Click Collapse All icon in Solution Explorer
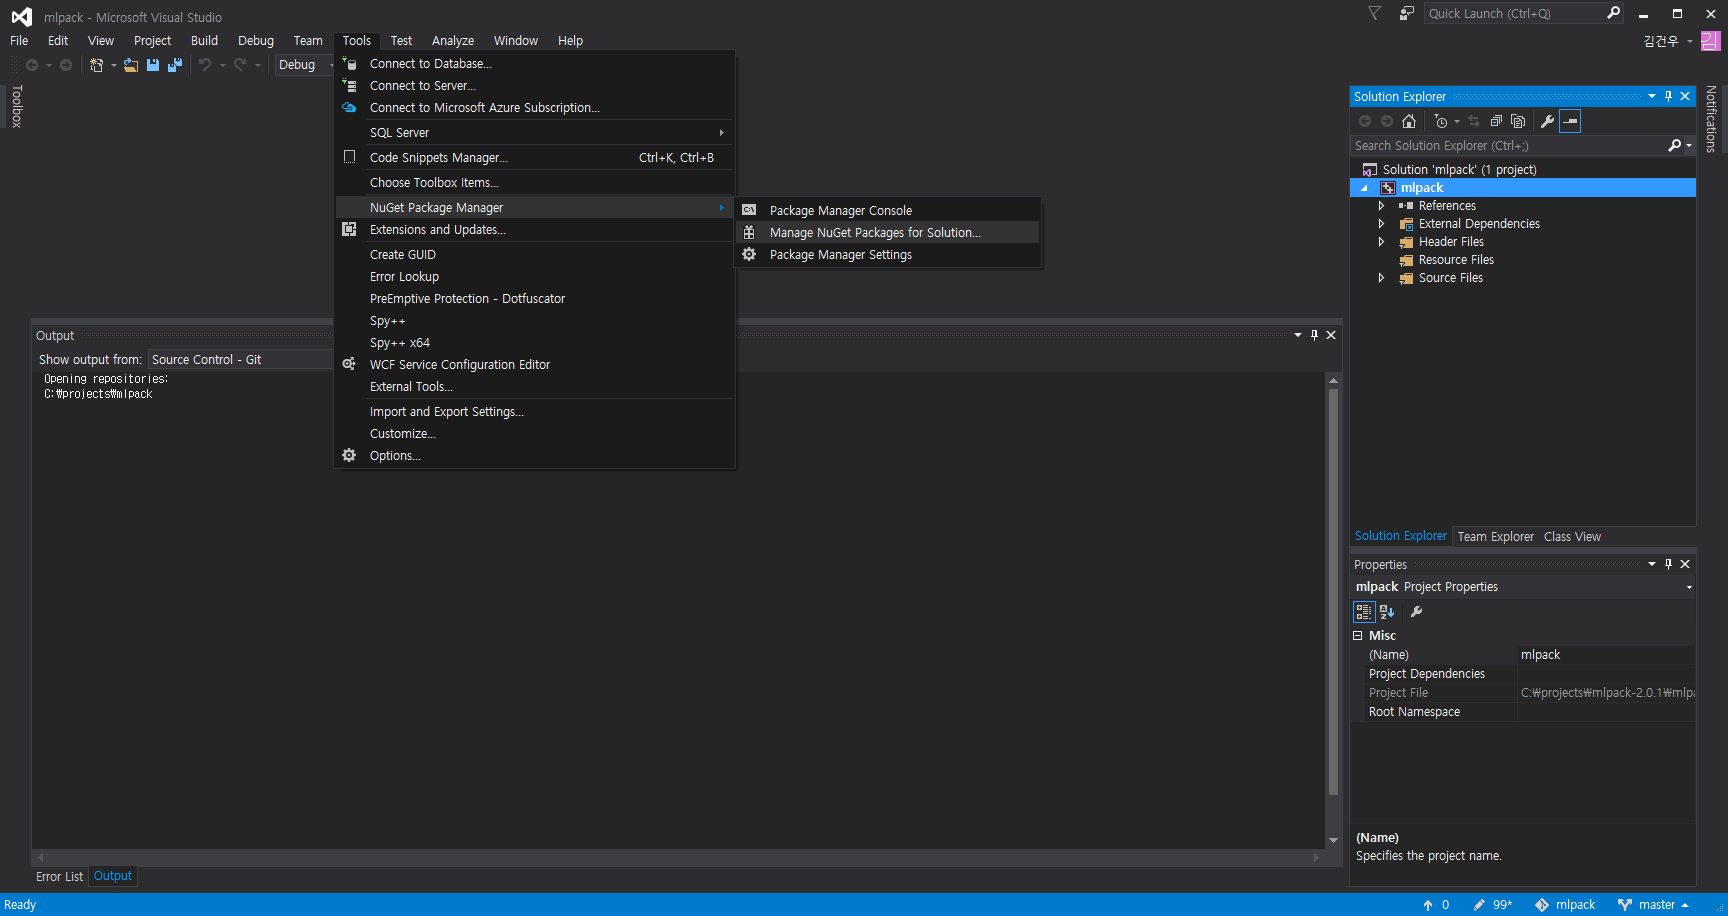This screenshot has height=916, width=1728. pos(1496,121)
